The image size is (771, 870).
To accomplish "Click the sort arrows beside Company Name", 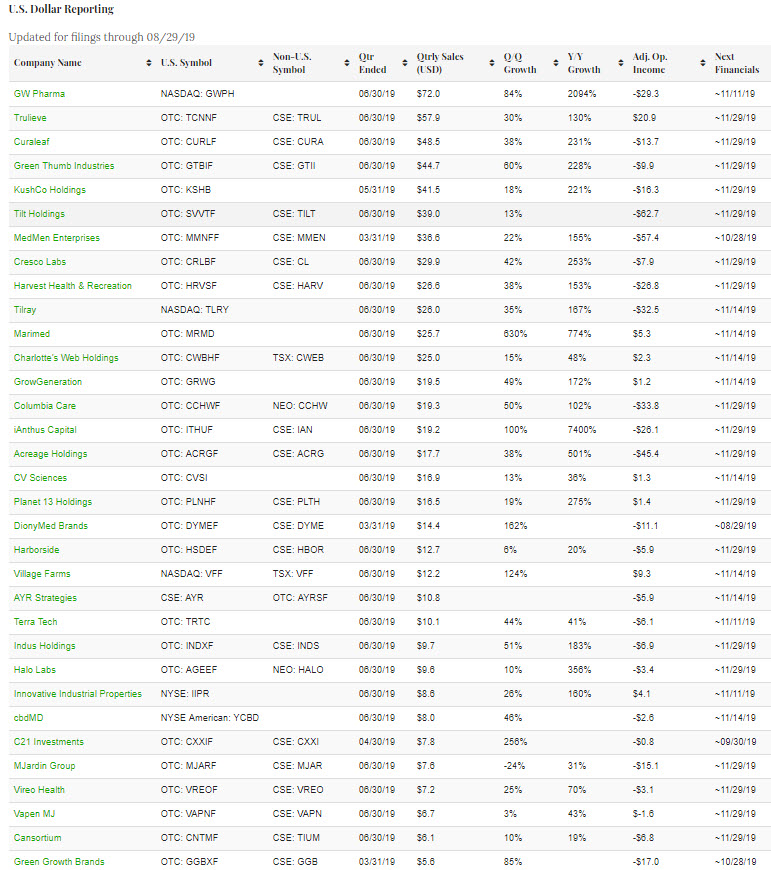I will pyautogui.click(x=149, y=63).
